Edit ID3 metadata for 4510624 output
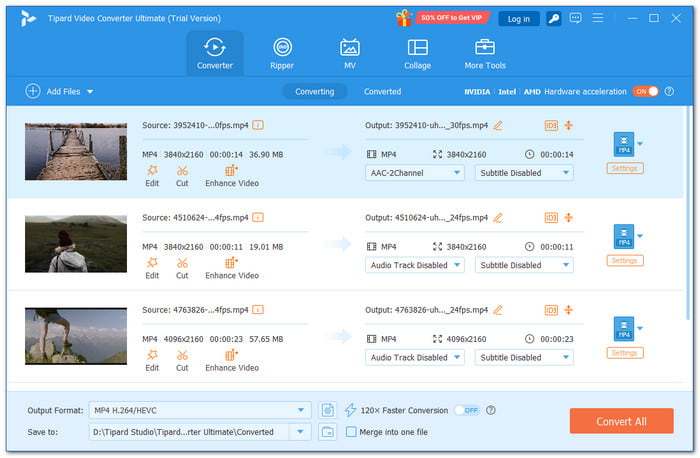 (551, 218)
